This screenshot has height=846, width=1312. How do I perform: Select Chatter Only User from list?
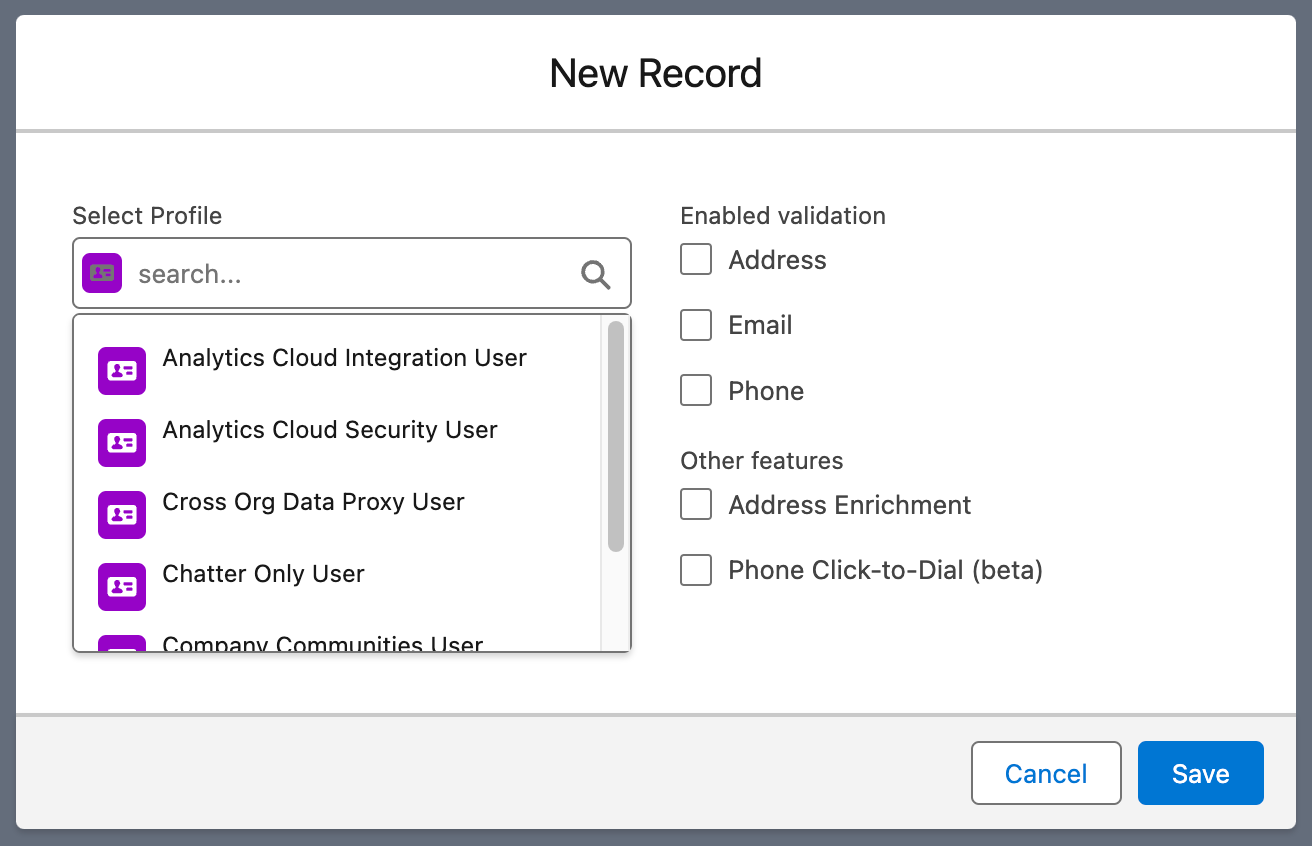click(338, 586)
